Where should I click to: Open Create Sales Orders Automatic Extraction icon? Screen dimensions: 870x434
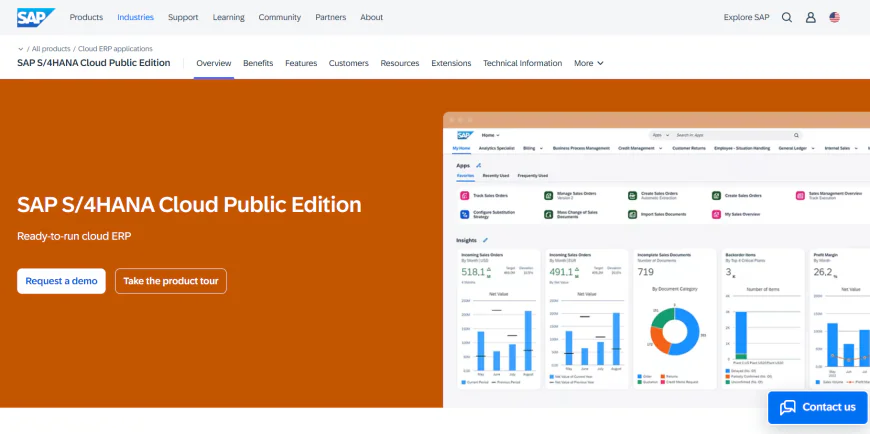[632, 195]
